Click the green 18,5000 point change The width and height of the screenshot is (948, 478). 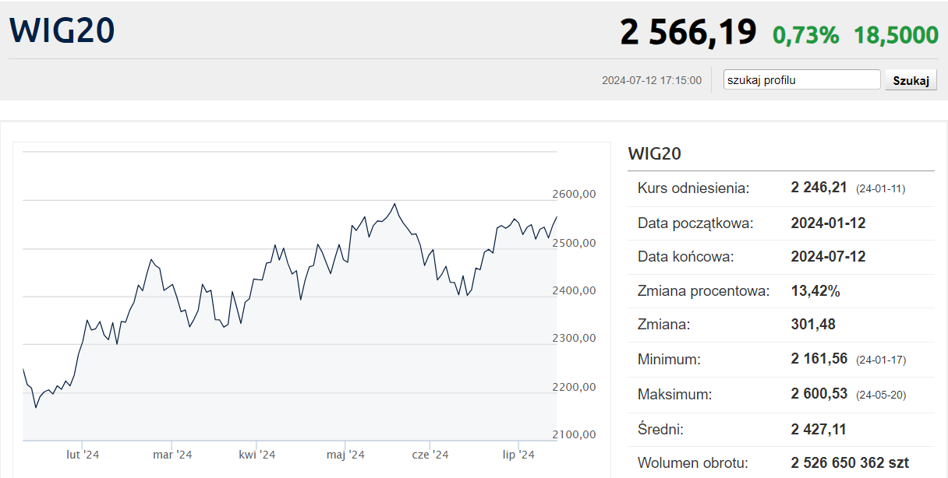(895, 35)
